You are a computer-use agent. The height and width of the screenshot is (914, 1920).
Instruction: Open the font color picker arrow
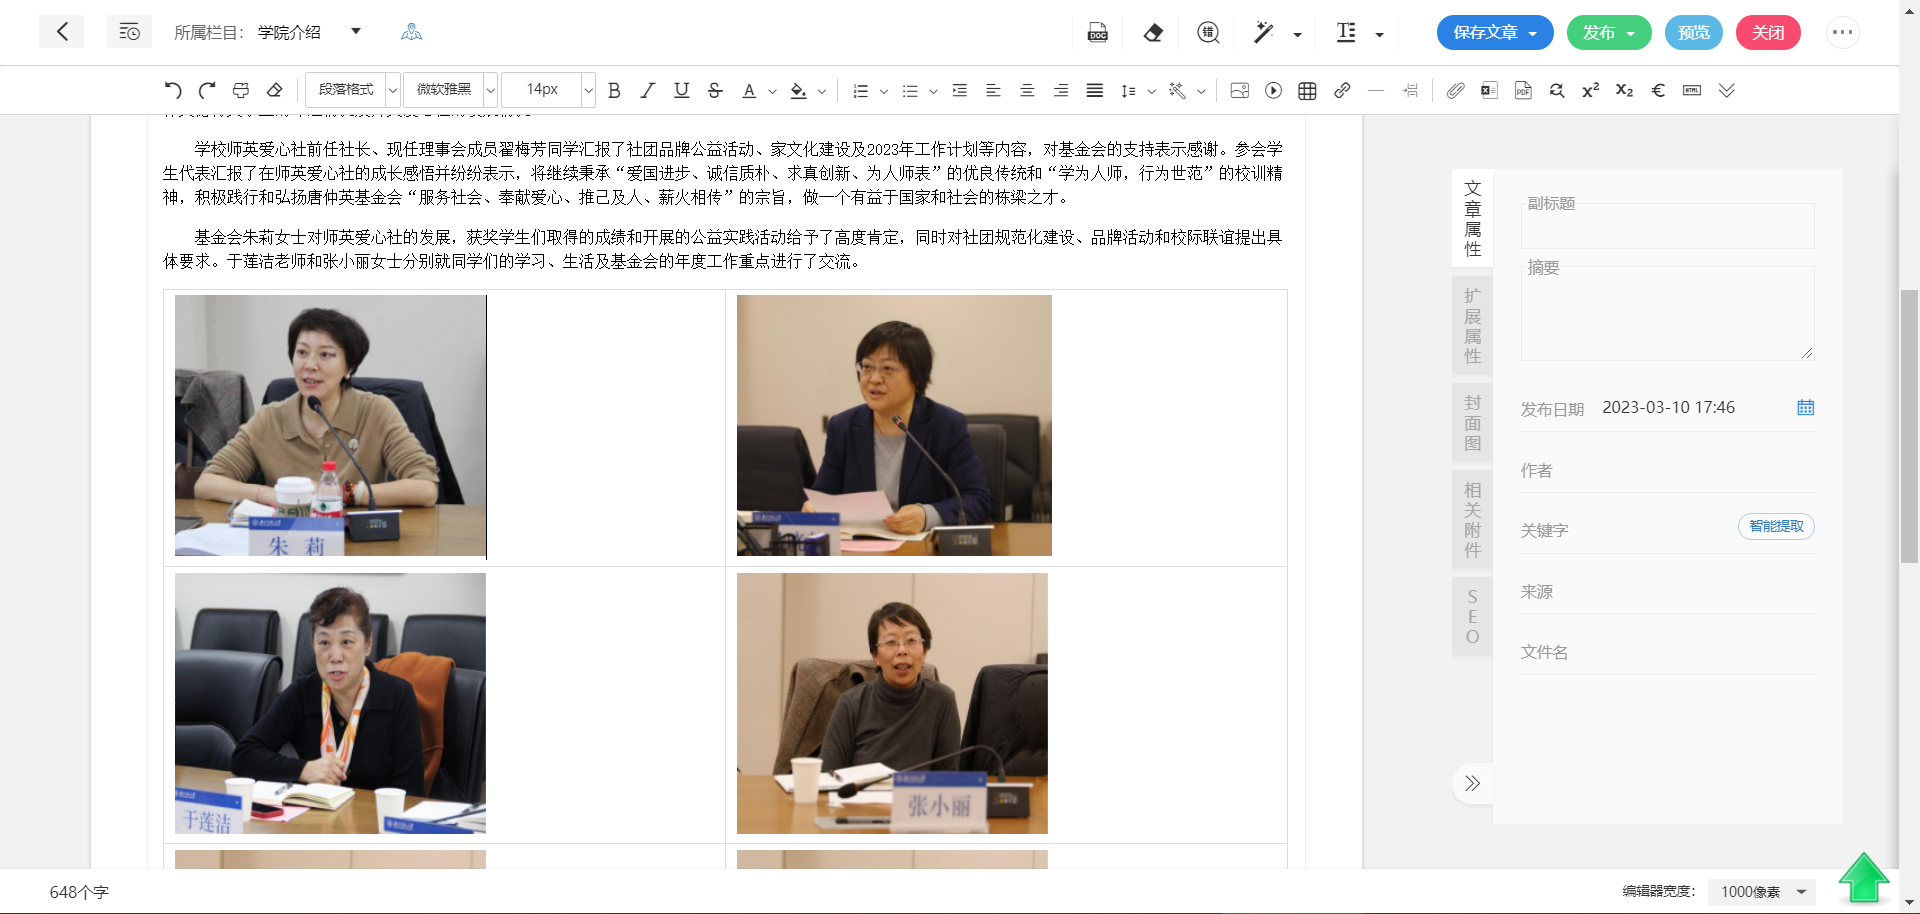tap(772, 91)
